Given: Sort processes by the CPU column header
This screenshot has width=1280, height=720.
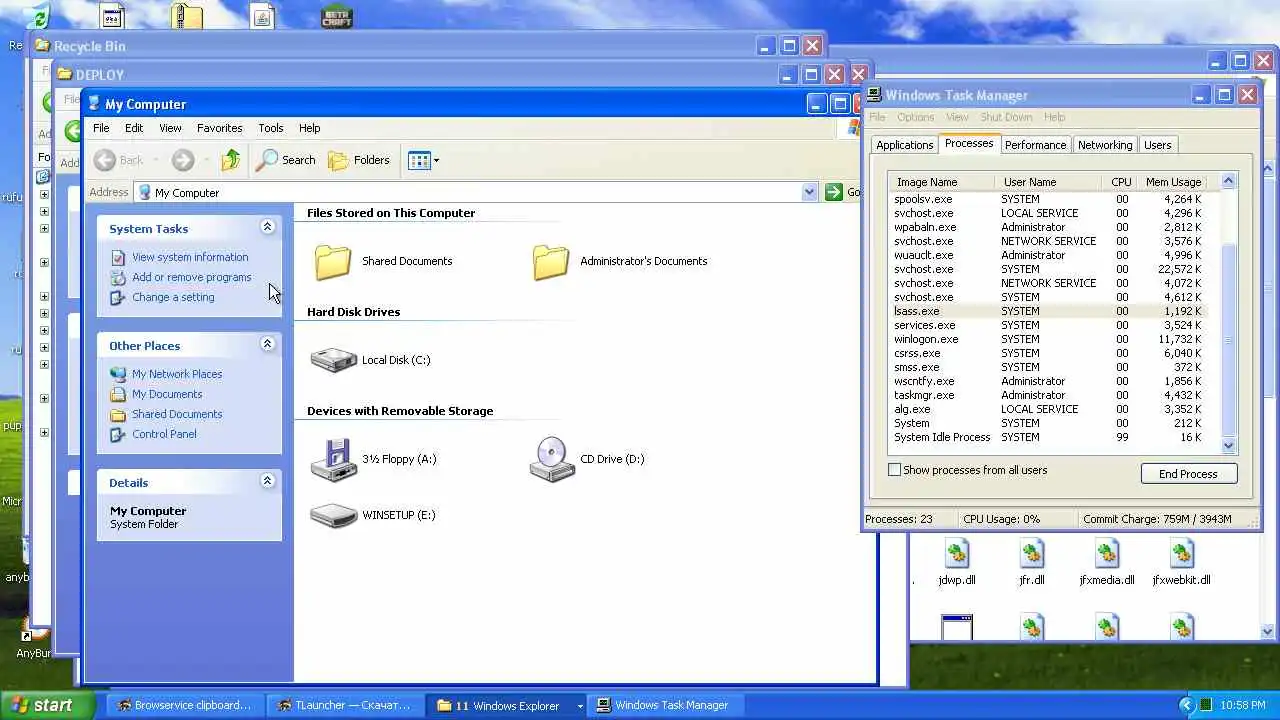Looking at the screenshot, I should click(1119, 182).
